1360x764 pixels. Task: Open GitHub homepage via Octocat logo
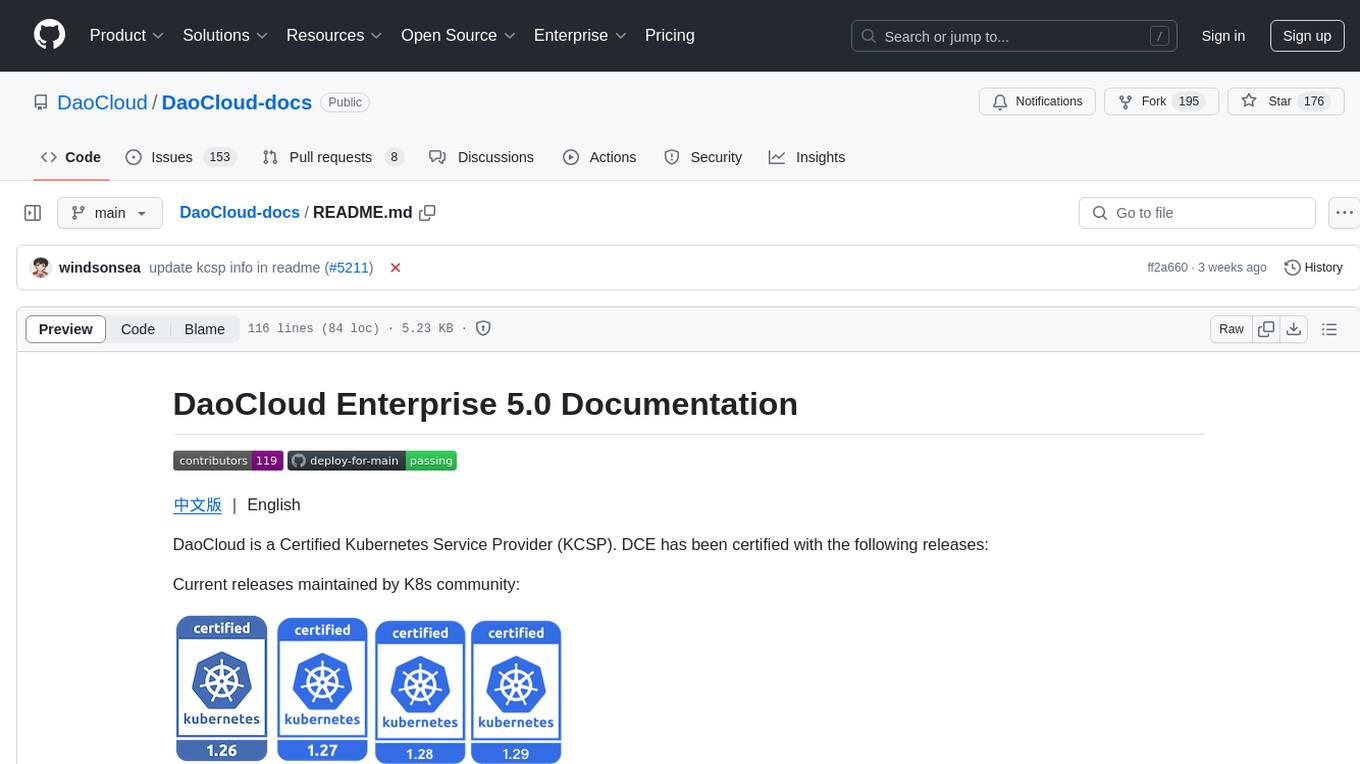[50, 35]
